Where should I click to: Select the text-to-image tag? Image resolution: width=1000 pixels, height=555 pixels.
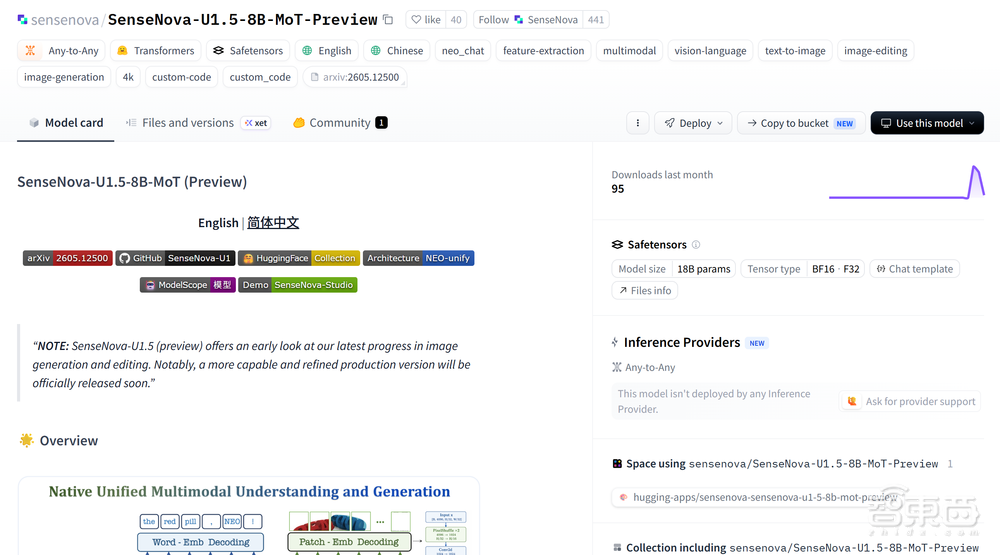[x=795, y=50]
